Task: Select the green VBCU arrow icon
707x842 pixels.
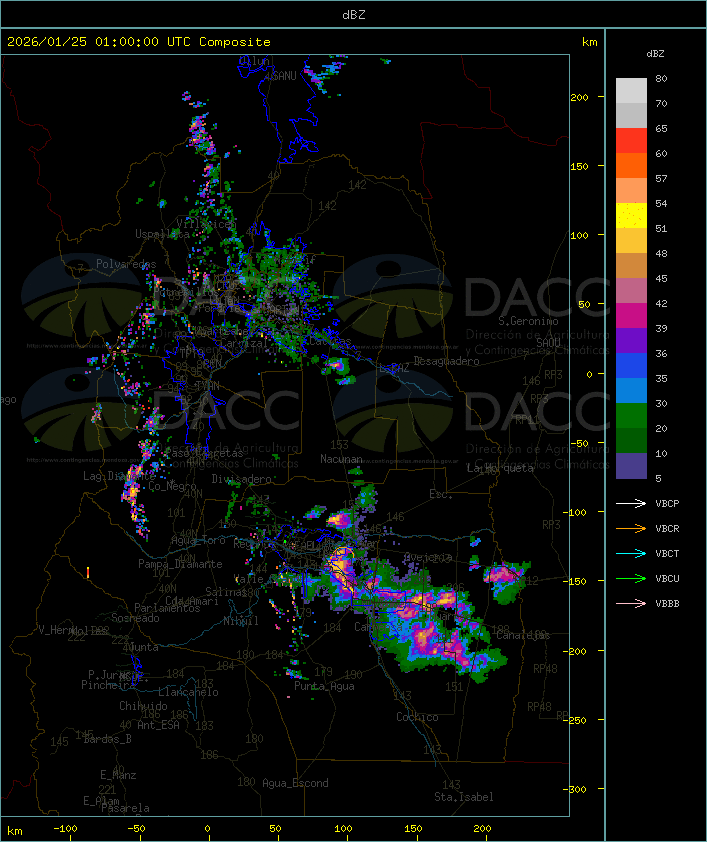Action: [x=630, y=578]
